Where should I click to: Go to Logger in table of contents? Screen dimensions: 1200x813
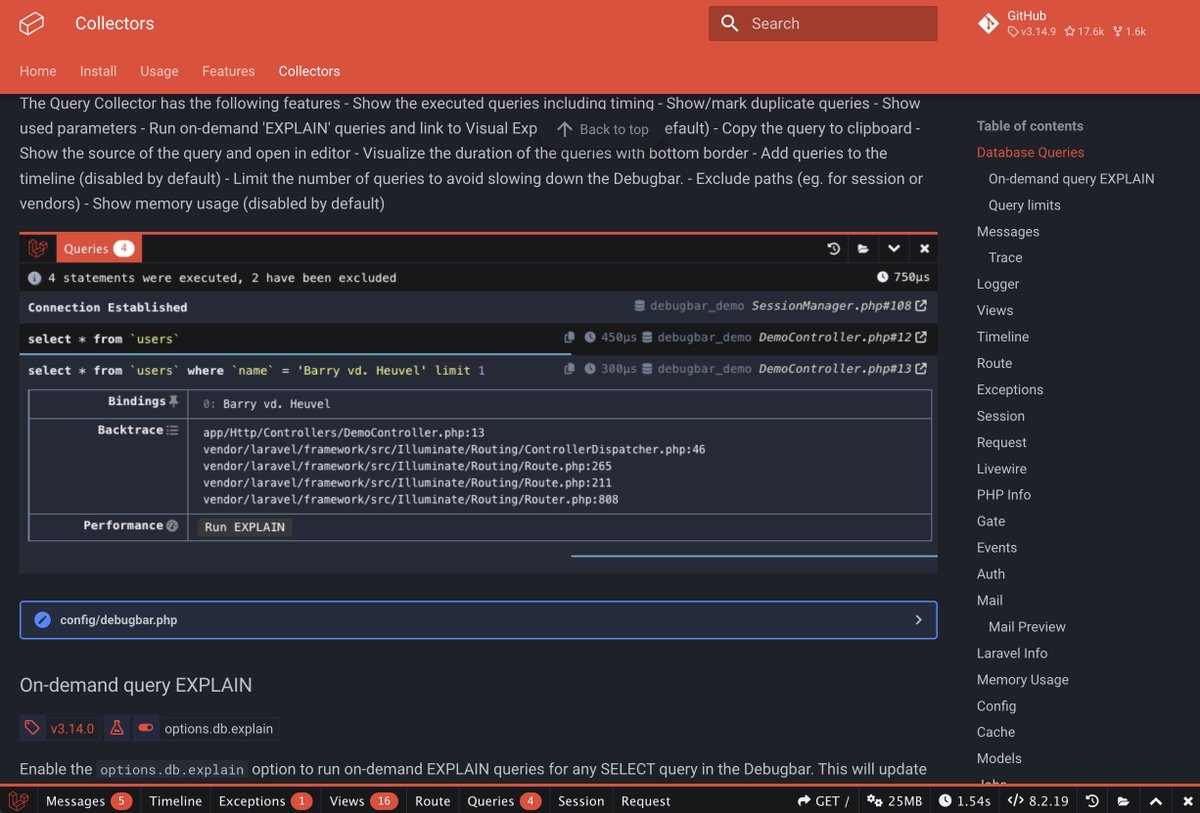point(998,284)
